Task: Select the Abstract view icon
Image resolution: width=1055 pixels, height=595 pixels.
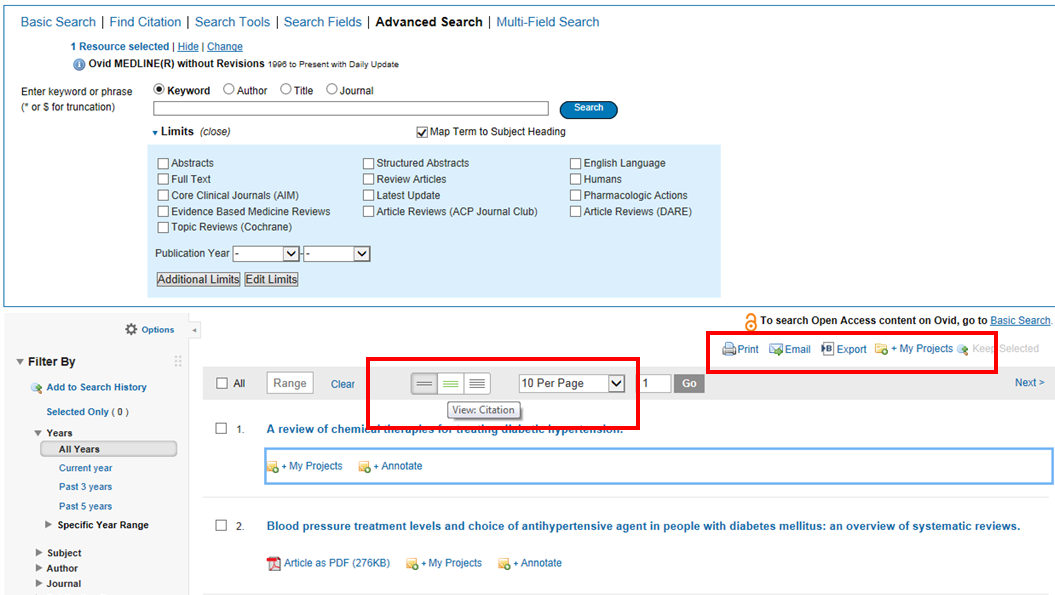Action: [477, 383]
